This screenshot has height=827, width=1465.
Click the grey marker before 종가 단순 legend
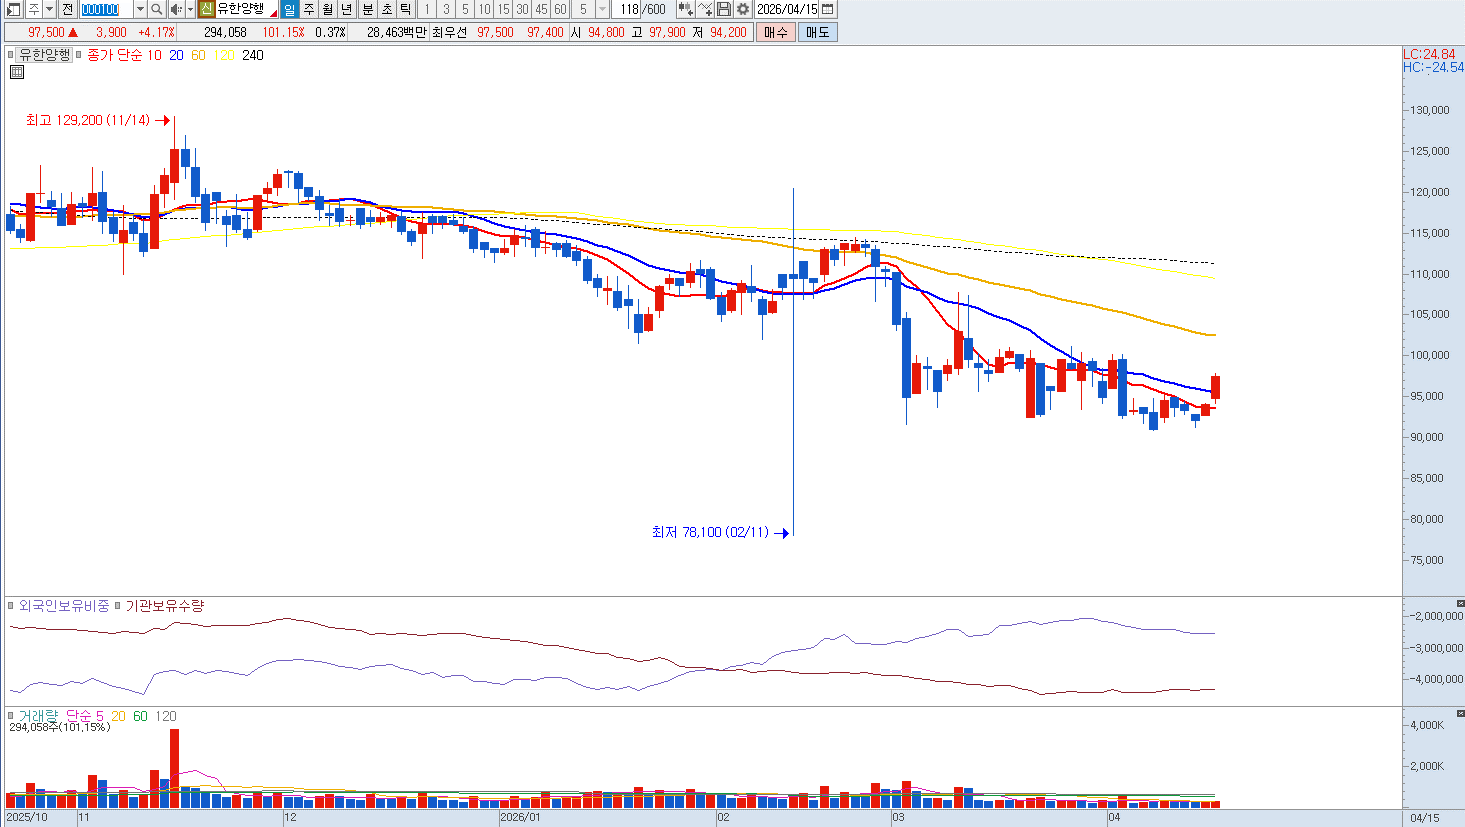pyautogui.click(x=80, y=55)
